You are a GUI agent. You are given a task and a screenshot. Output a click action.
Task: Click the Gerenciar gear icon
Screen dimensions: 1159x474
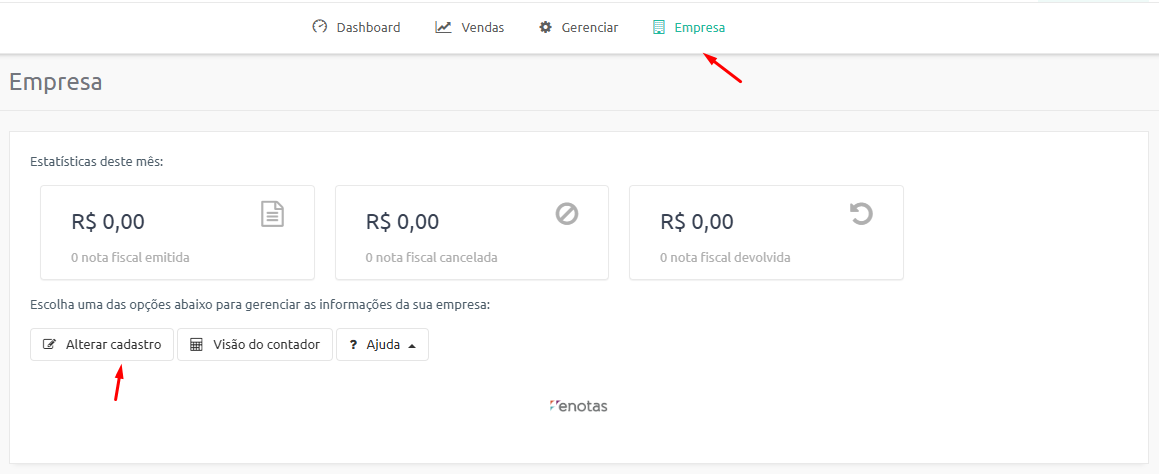pyautogui.click(x=545, y=27)
